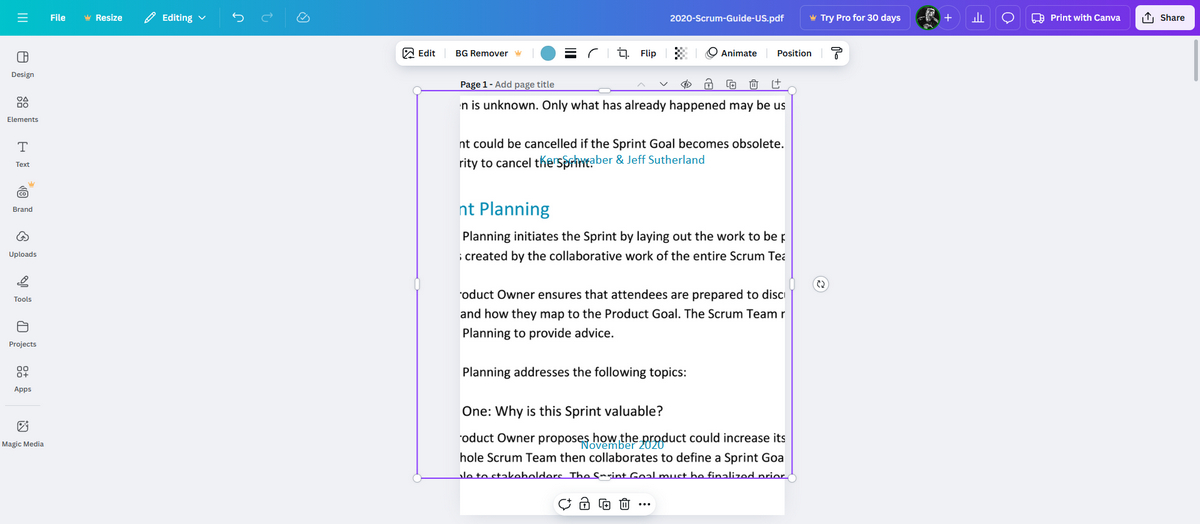Viewport: 1200px width, 524px height.
Task: Toggle hide page eye icon
Action: (x=686, y=84)
